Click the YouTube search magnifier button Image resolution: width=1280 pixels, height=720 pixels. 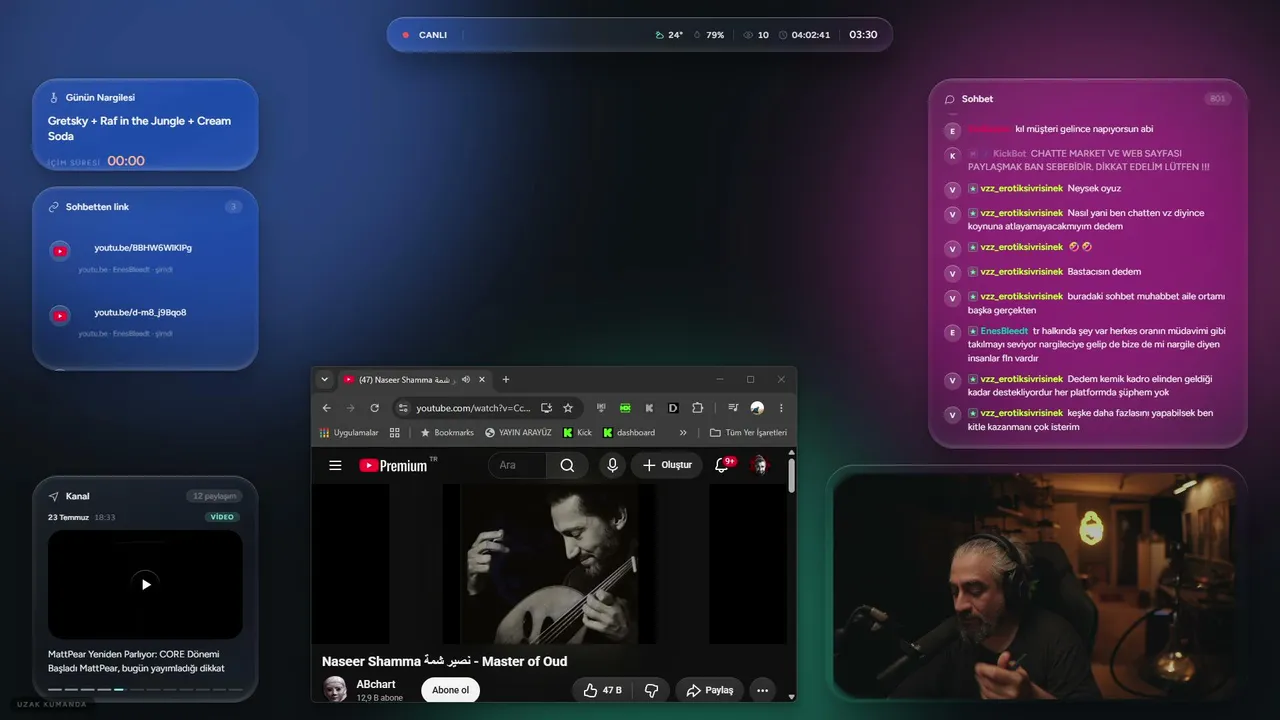pos(567,465)
